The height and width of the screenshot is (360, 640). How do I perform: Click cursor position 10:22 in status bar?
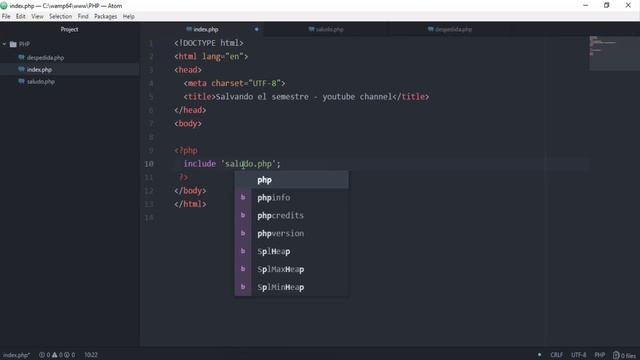pos(91,355)
